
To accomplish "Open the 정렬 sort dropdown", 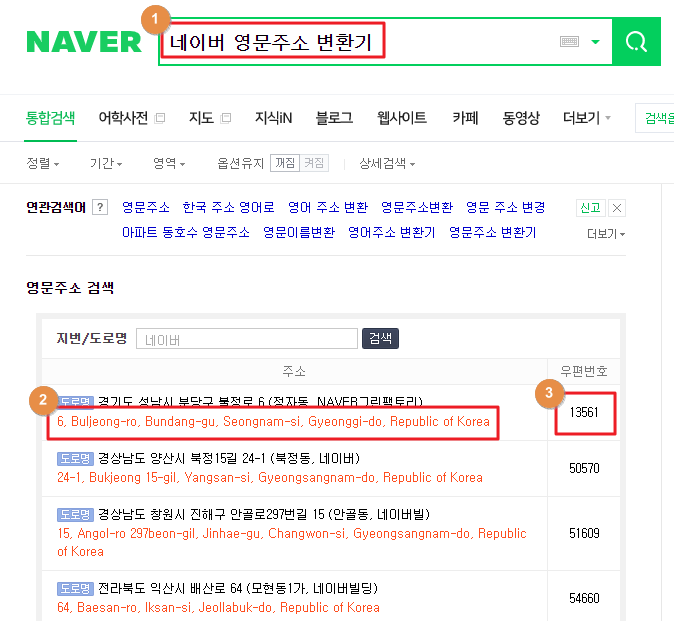I will 43,163.
